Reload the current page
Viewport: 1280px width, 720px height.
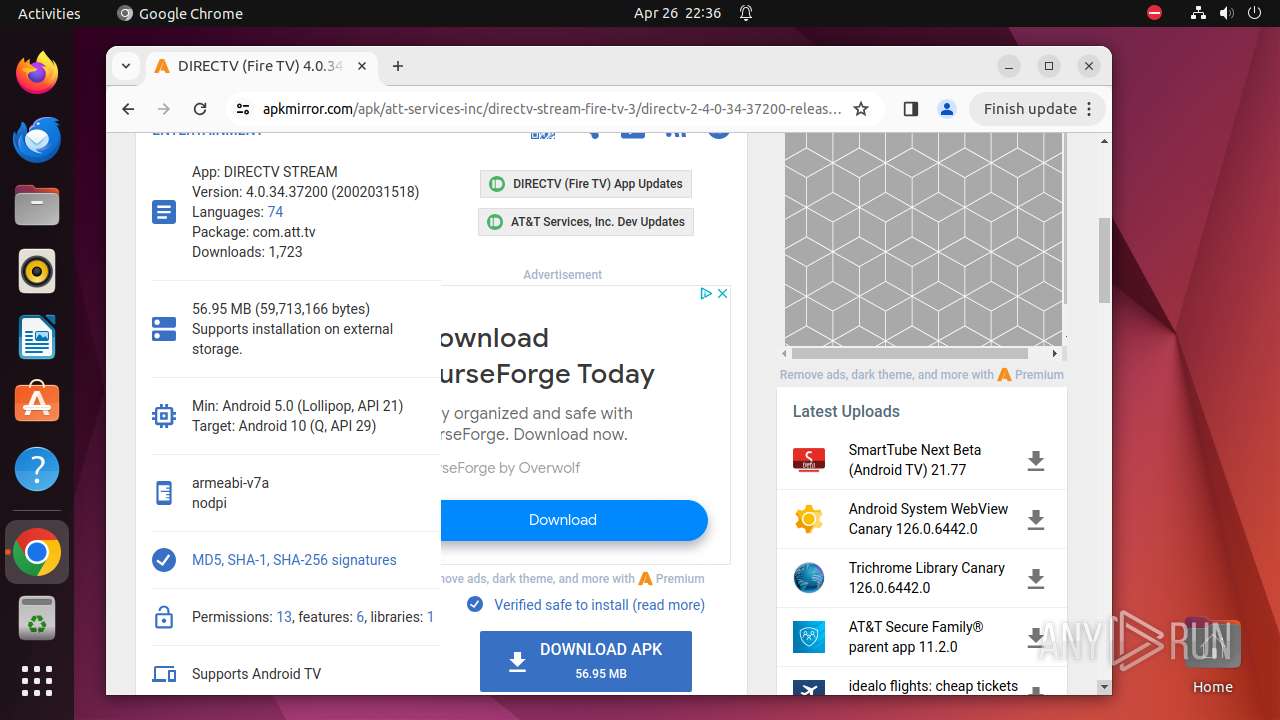click(x=200, y=109)
